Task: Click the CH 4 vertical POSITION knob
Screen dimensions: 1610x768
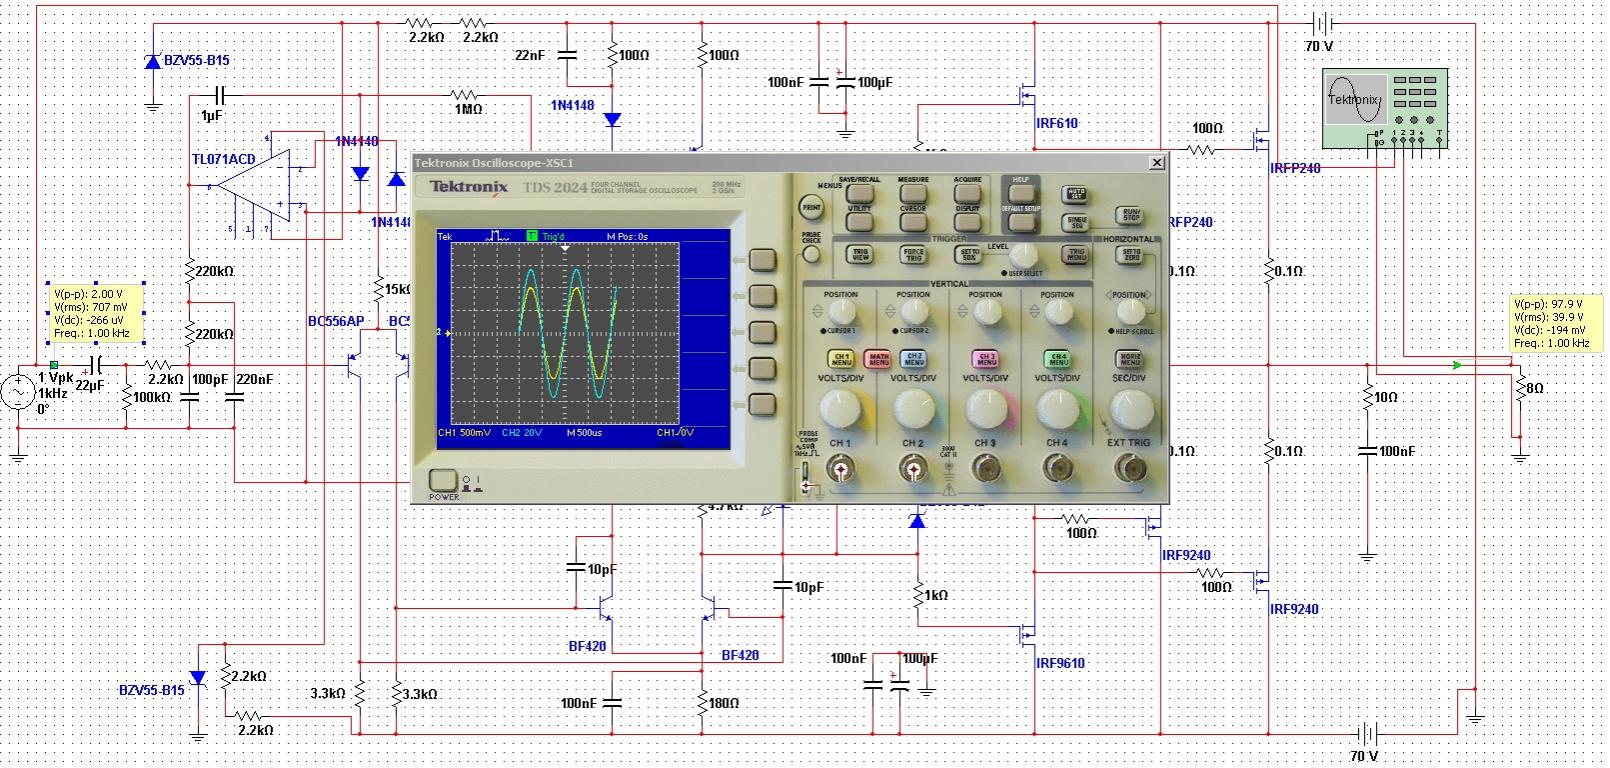Action: 1058,313
